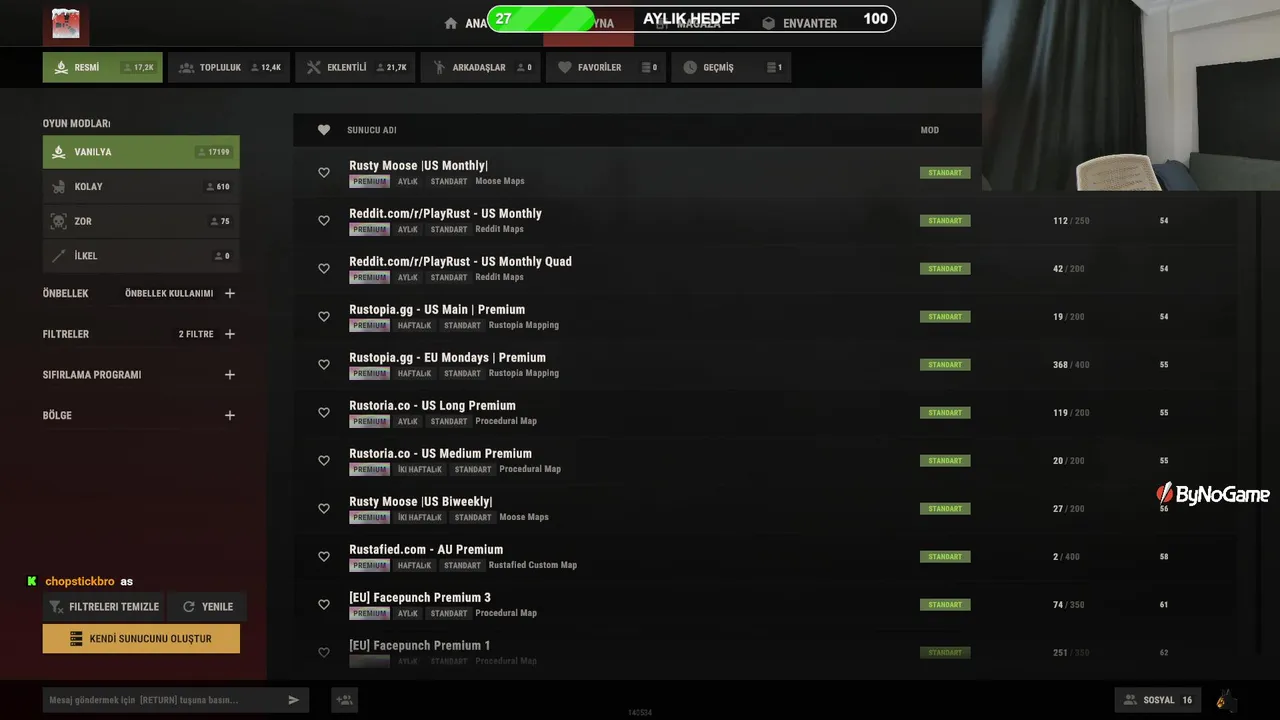
Task: Switch to the Topluluk tab
Action: (x=229, y=68)
